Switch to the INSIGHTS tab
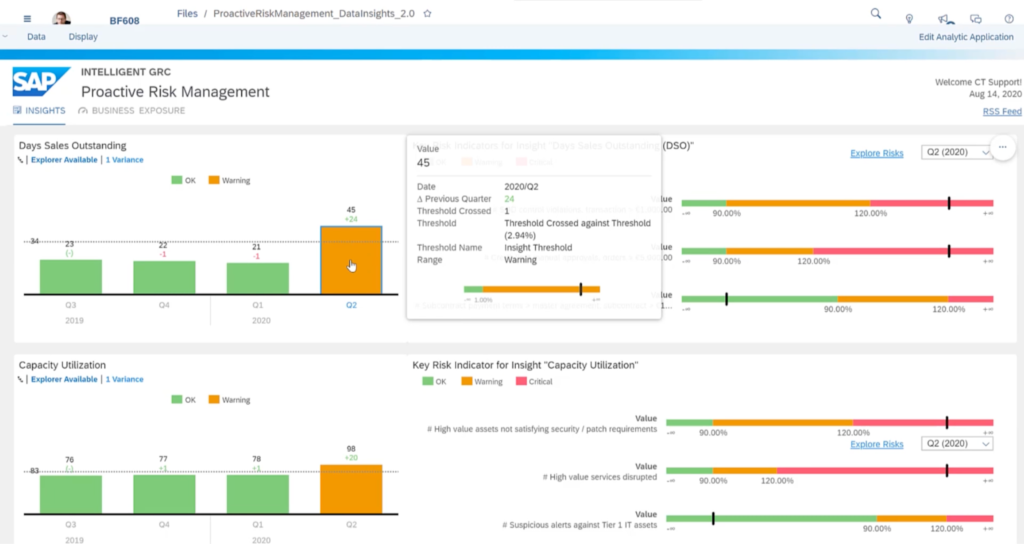Viewport: 1024px width, 544px height. coord(45,110)
